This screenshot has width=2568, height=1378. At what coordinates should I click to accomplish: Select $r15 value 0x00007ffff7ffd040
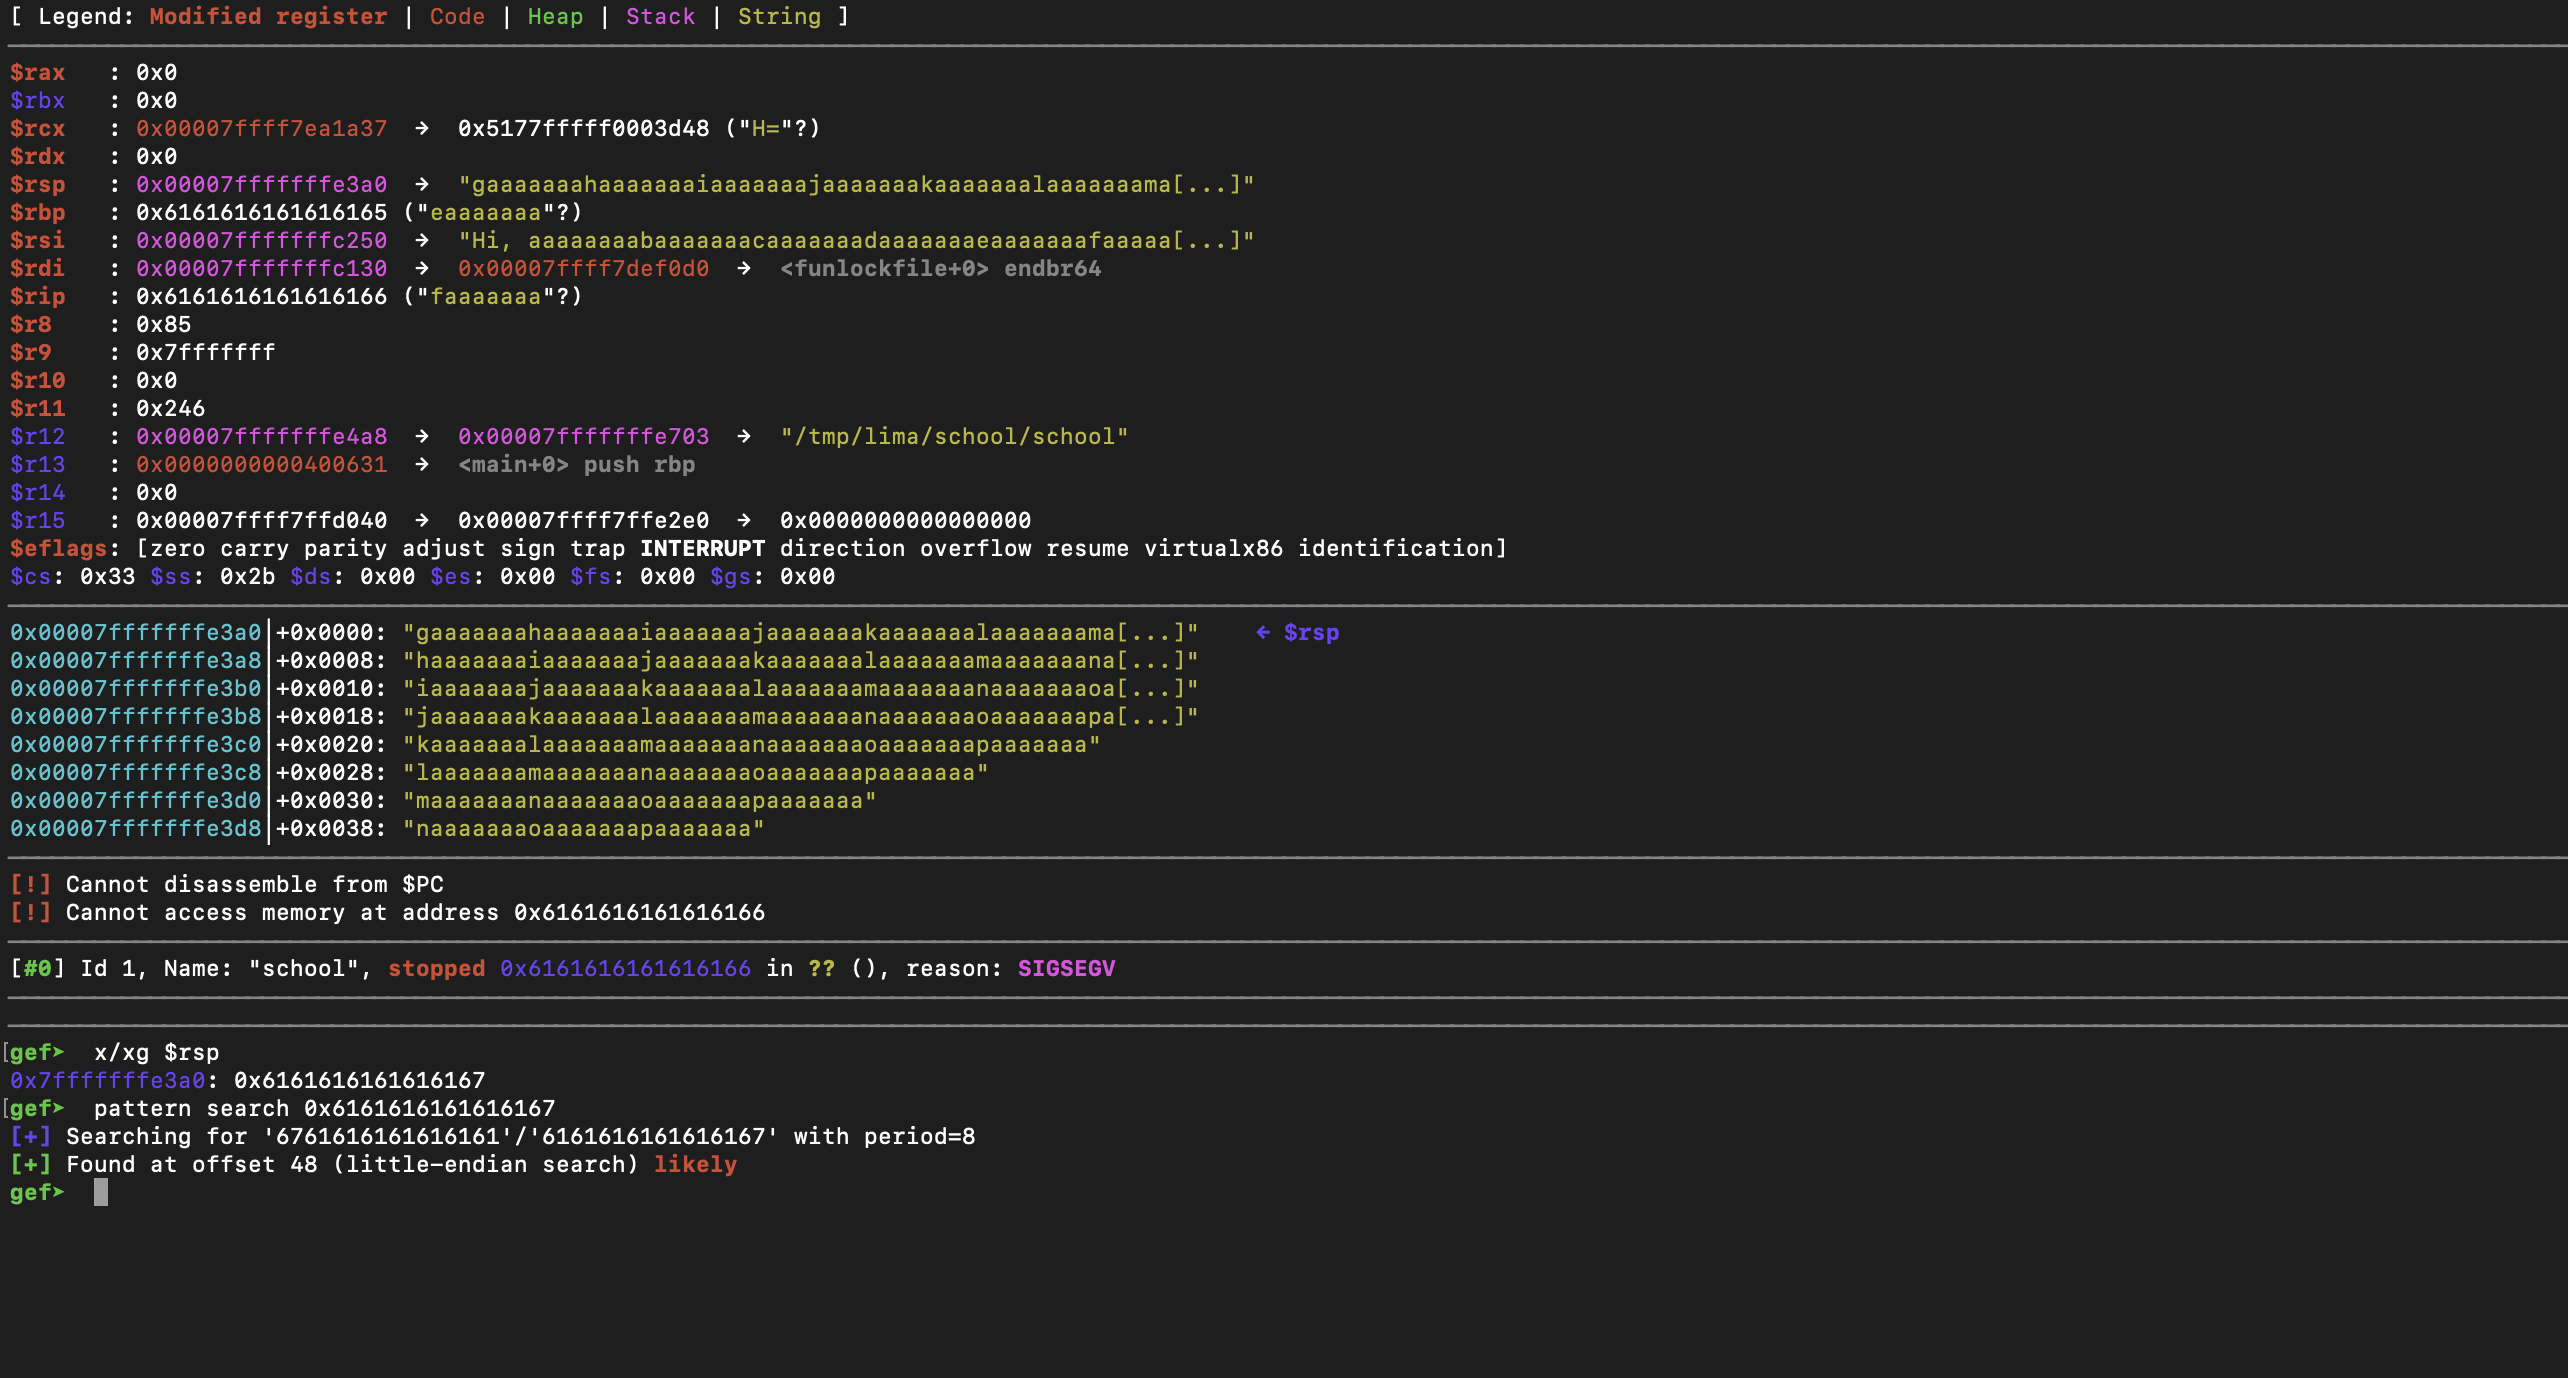[x=261, y=521]
